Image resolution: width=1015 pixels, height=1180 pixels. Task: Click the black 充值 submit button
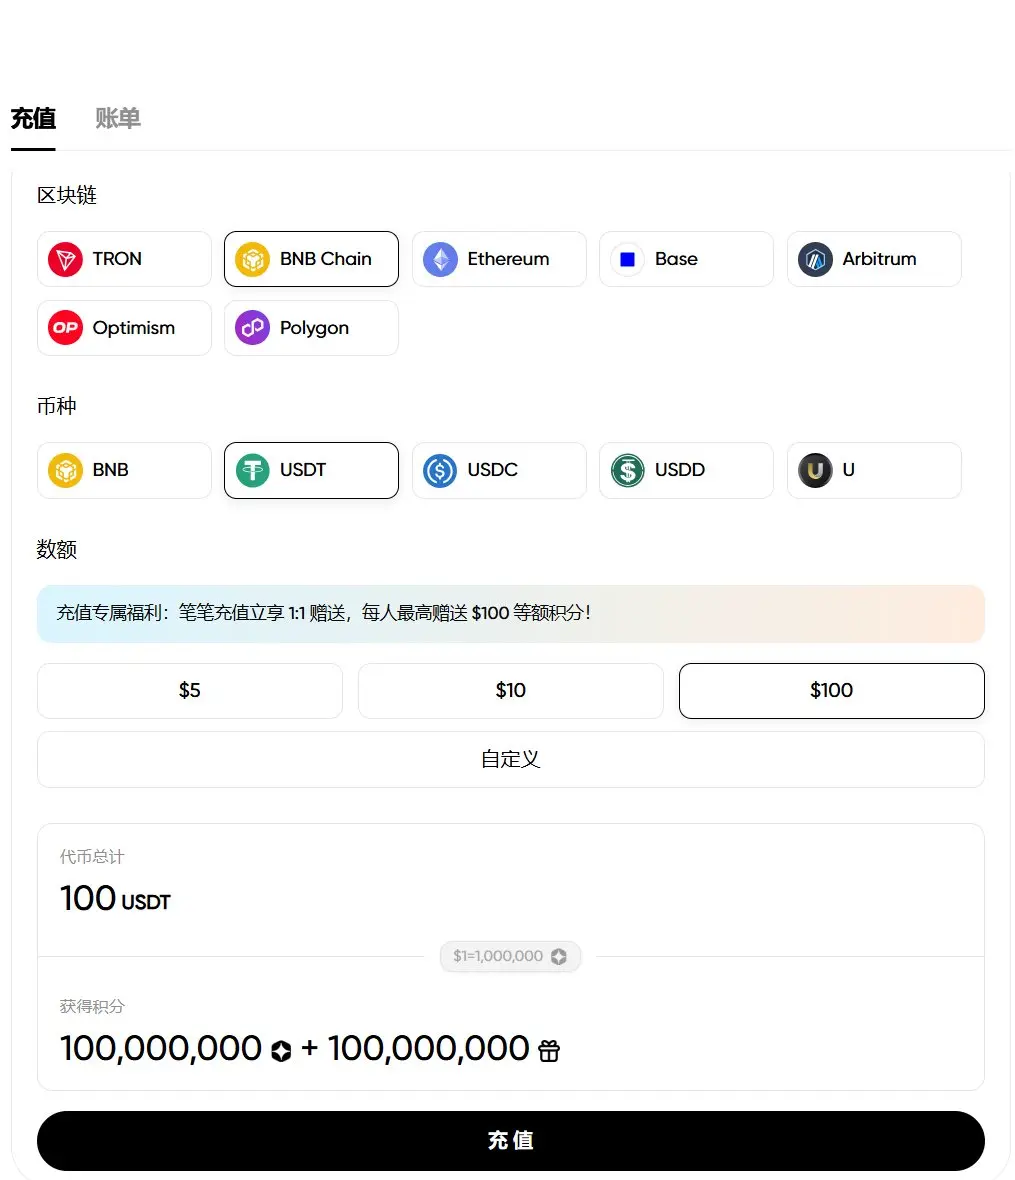511,1140
